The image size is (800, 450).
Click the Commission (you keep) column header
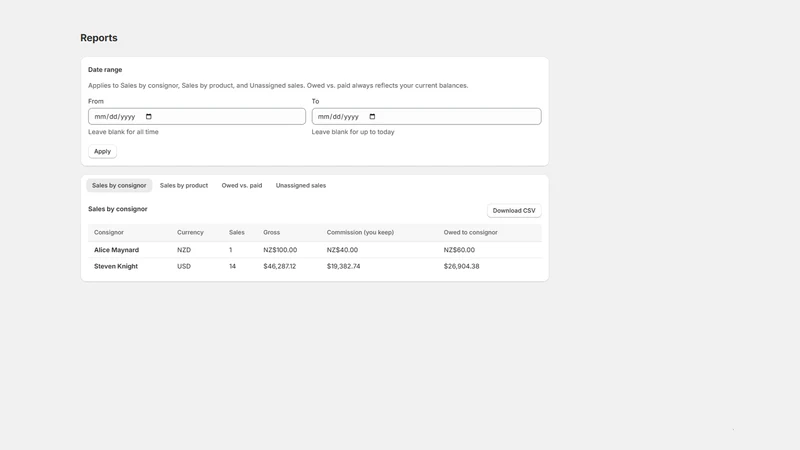coord(360,232)
